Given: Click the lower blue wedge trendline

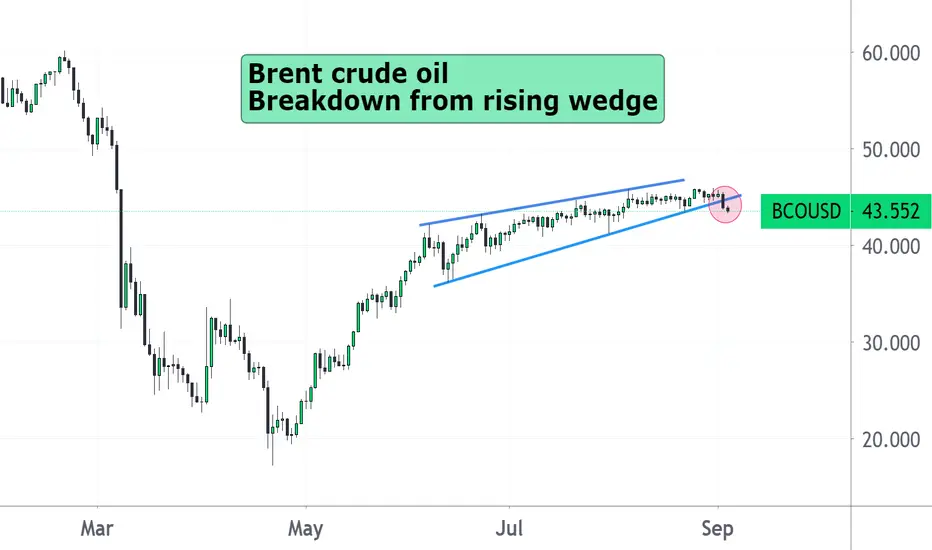Looking at the screenshot, I should pos(587,241).
